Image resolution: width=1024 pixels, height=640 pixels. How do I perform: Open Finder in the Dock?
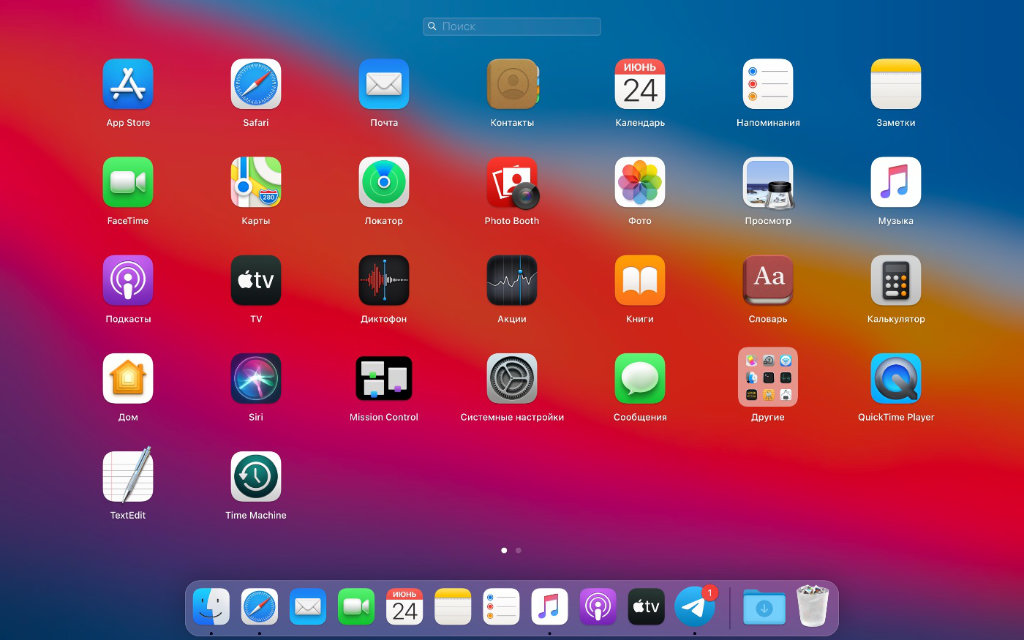pos(211,607)
